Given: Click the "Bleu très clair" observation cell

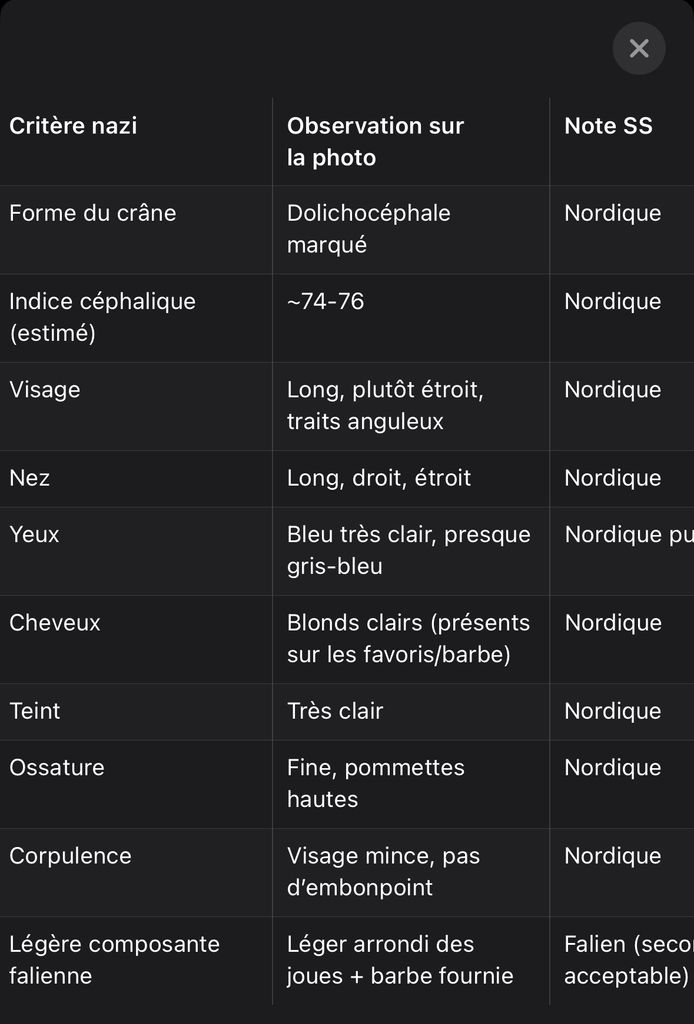Looking at the screenshot, I should pos(408,550).
